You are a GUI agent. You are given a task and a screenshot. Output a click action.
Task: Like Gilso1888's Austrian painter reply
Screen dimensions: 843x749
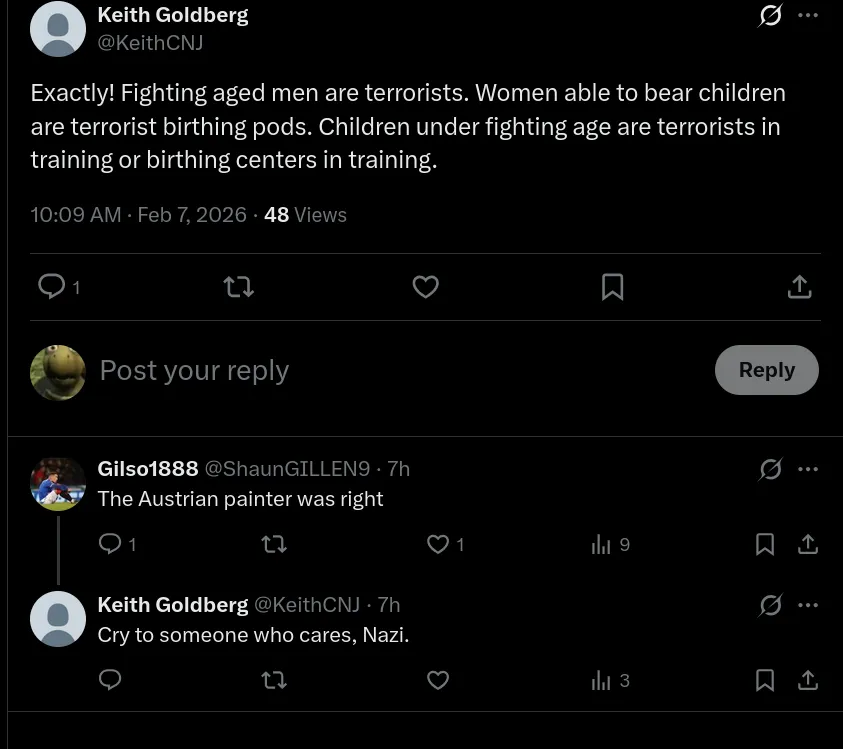445,544
